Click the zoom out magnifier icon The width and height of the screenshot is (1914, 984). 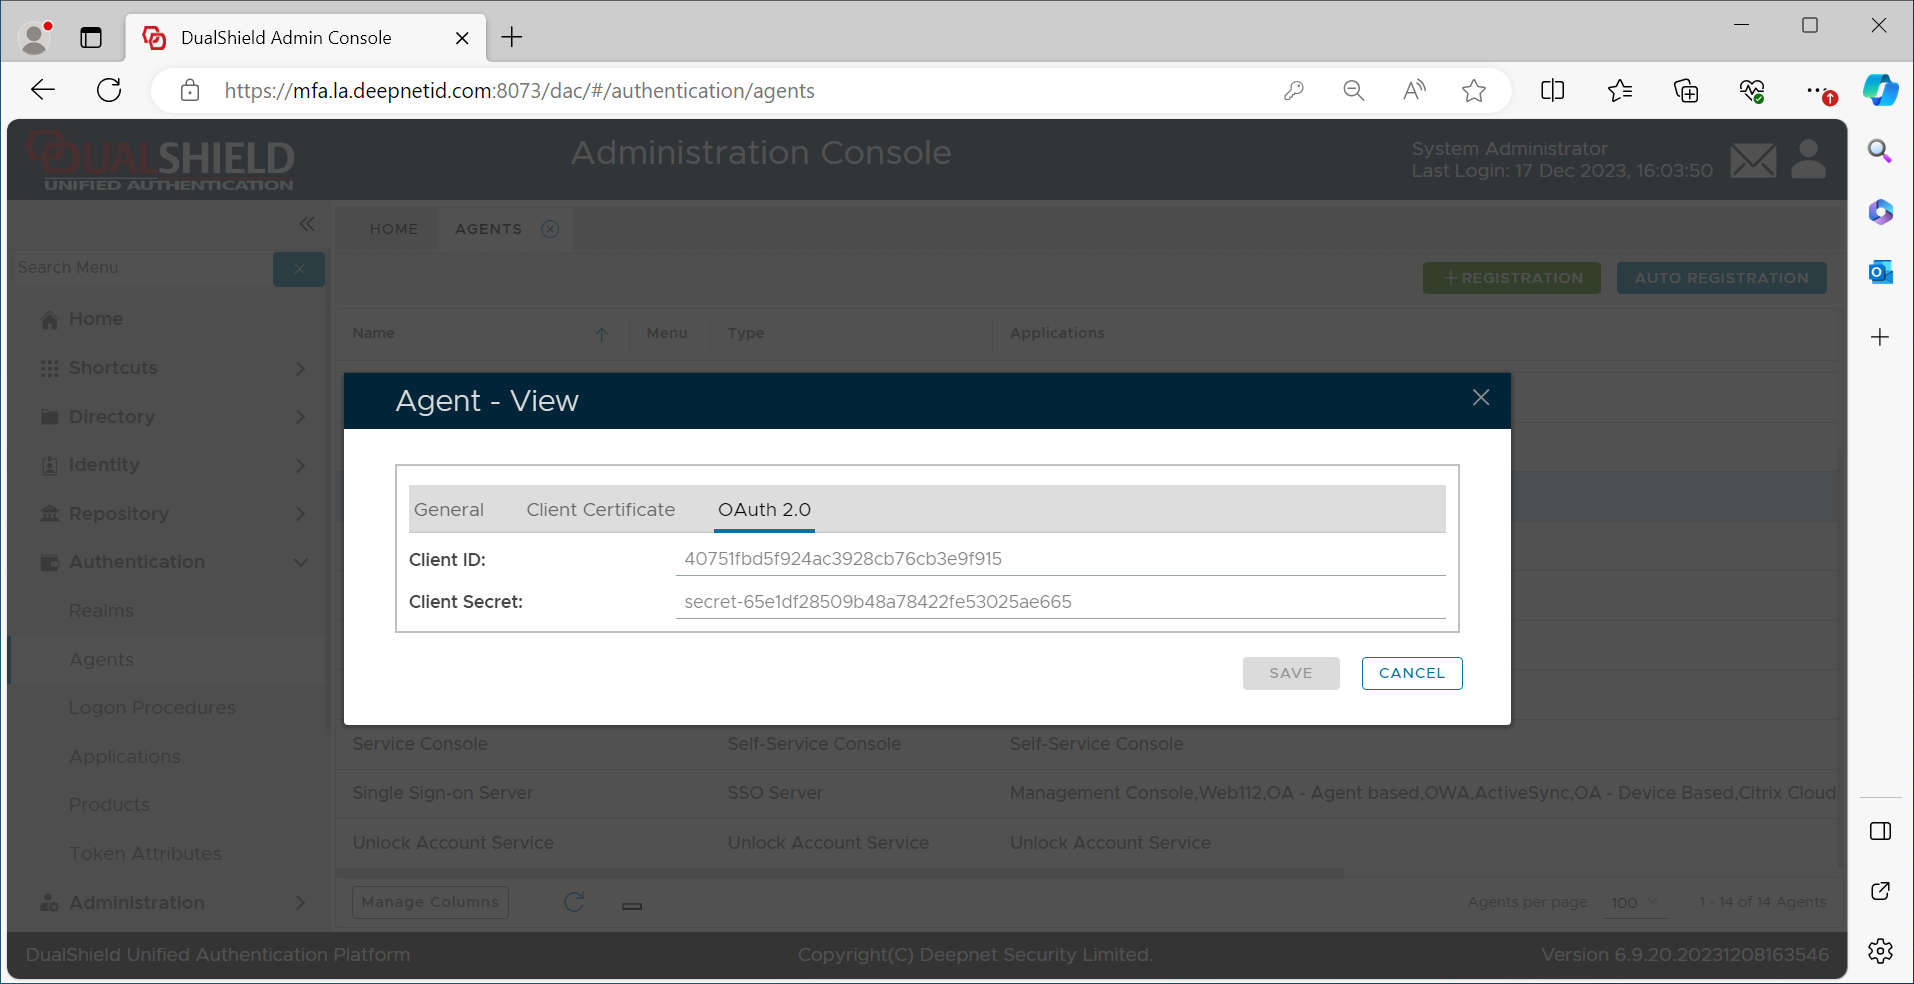point(1353,91)
